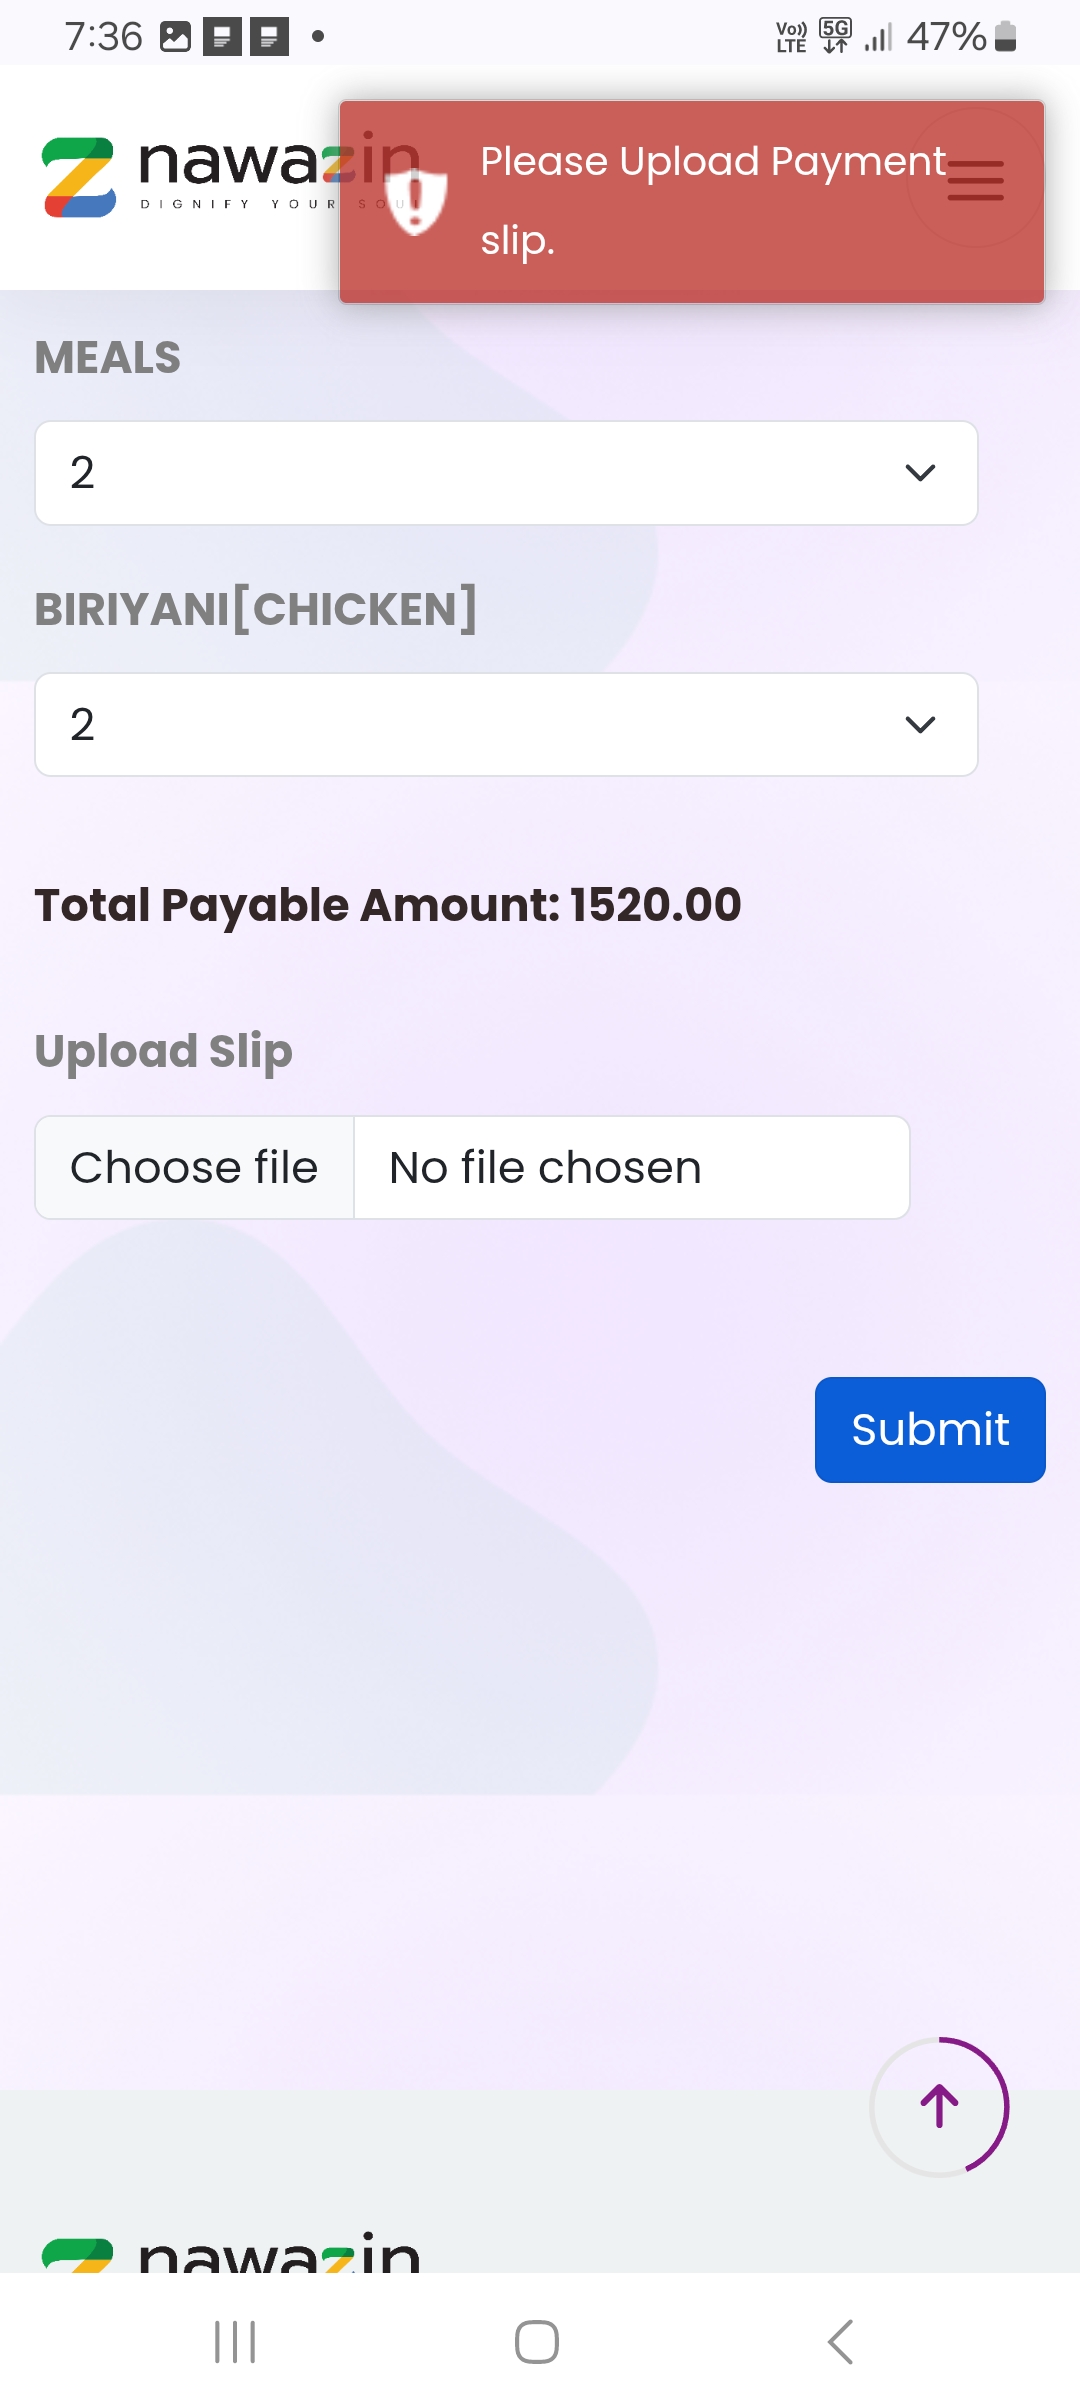Tap the gallery image icon in status bar
The image size is (1080, 2408).
coord(176,37)
